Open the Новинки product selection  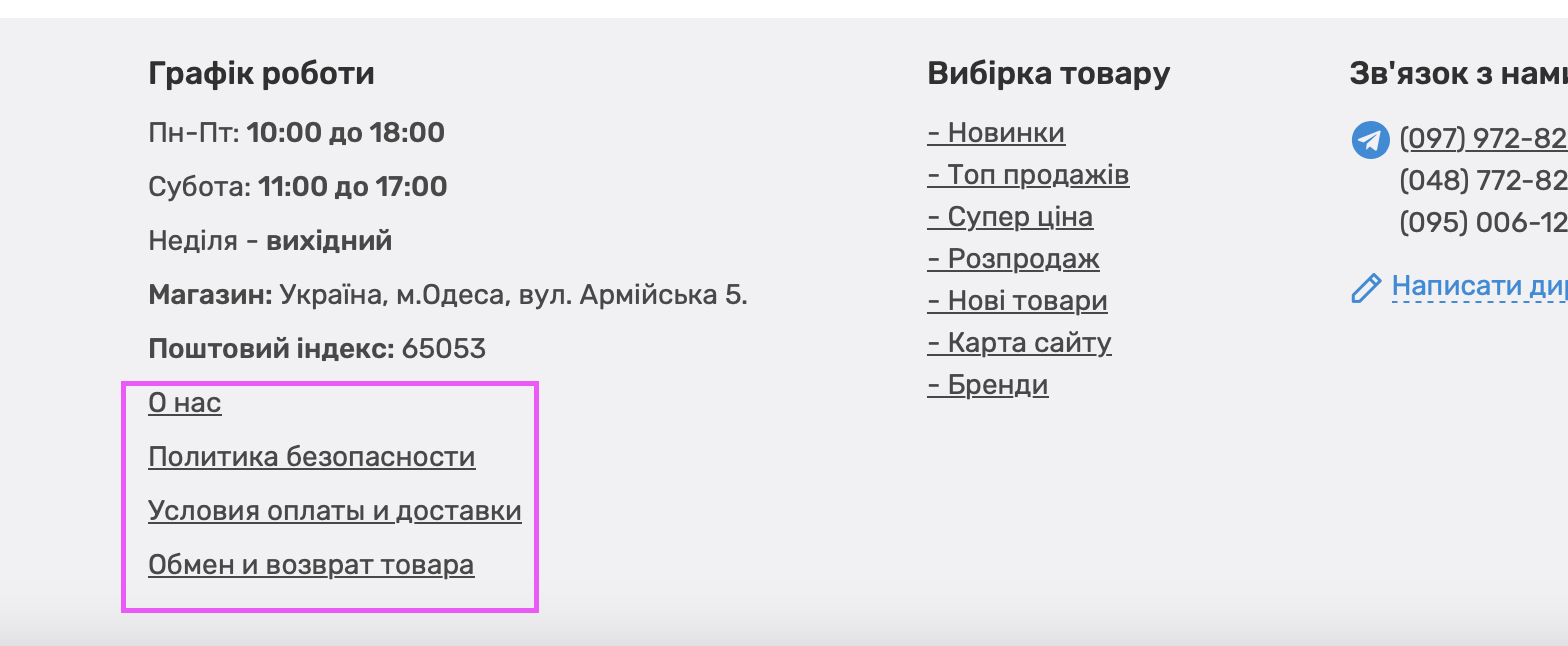(996, 133)
